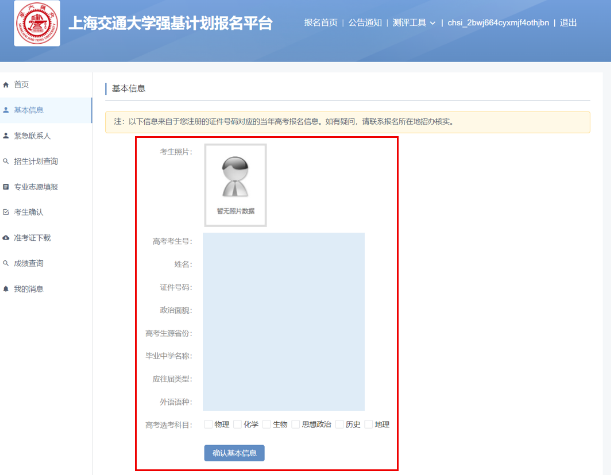611x475 pixels.
Task: Click the checkmark icon beside 考生确认
Action: [6, 212]
